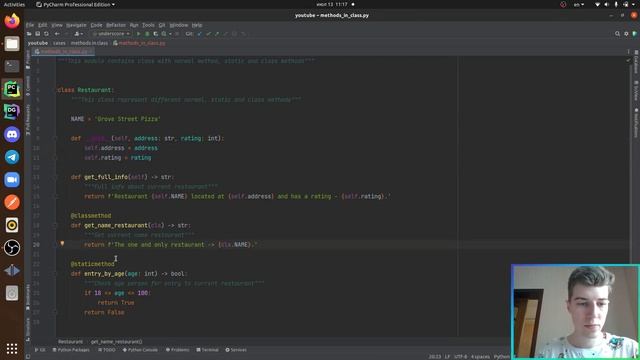Screen dimensions: 640x360
Task: Click the Reload from disk toolbar icon
Action: pyautogui.click(x=46, y=34)
